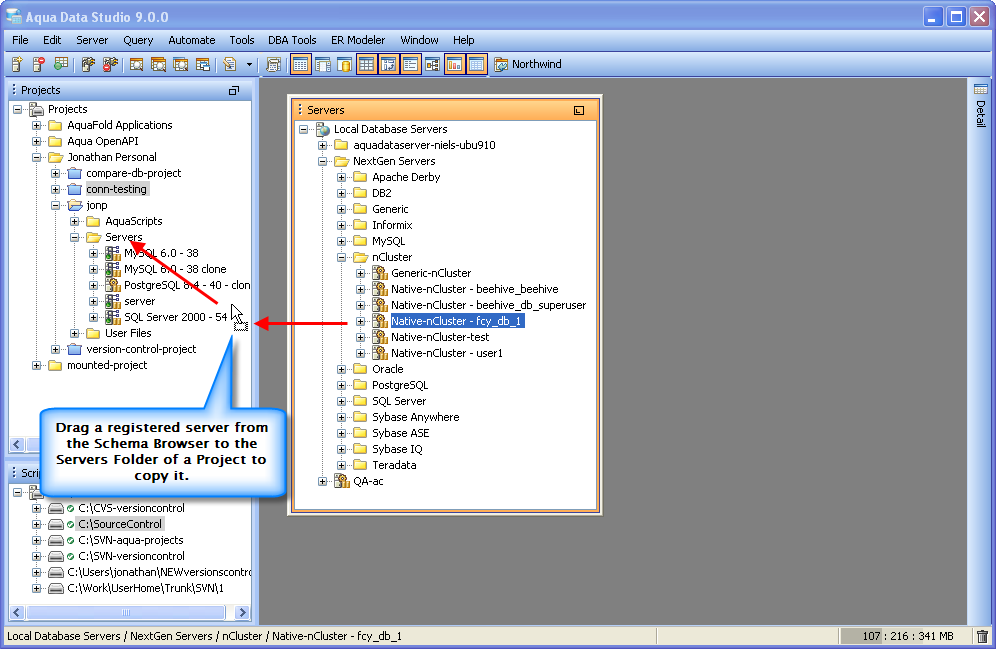Click the Disconnect plug icon with red badge
Screen dimensions: 996x649
point(111,64)
